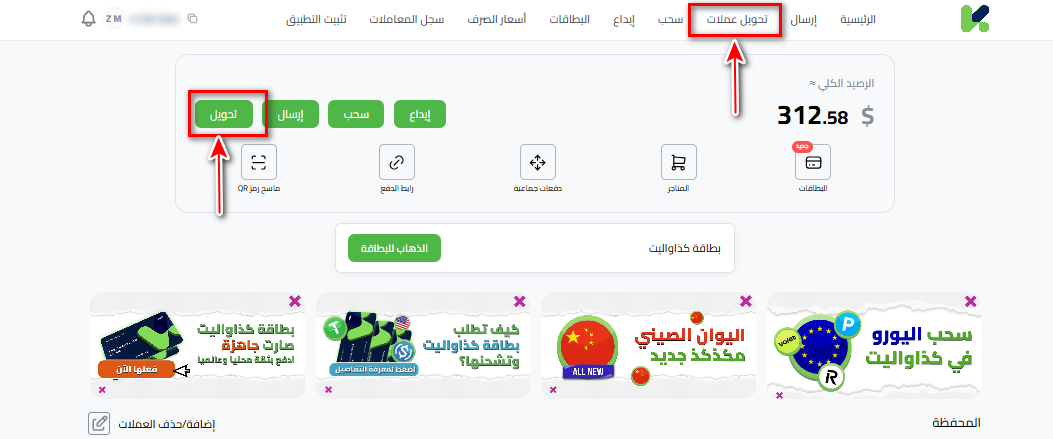Click the green إيداع deposit button
Viewport: 1053px width, 439px height.
coord(420,114)
